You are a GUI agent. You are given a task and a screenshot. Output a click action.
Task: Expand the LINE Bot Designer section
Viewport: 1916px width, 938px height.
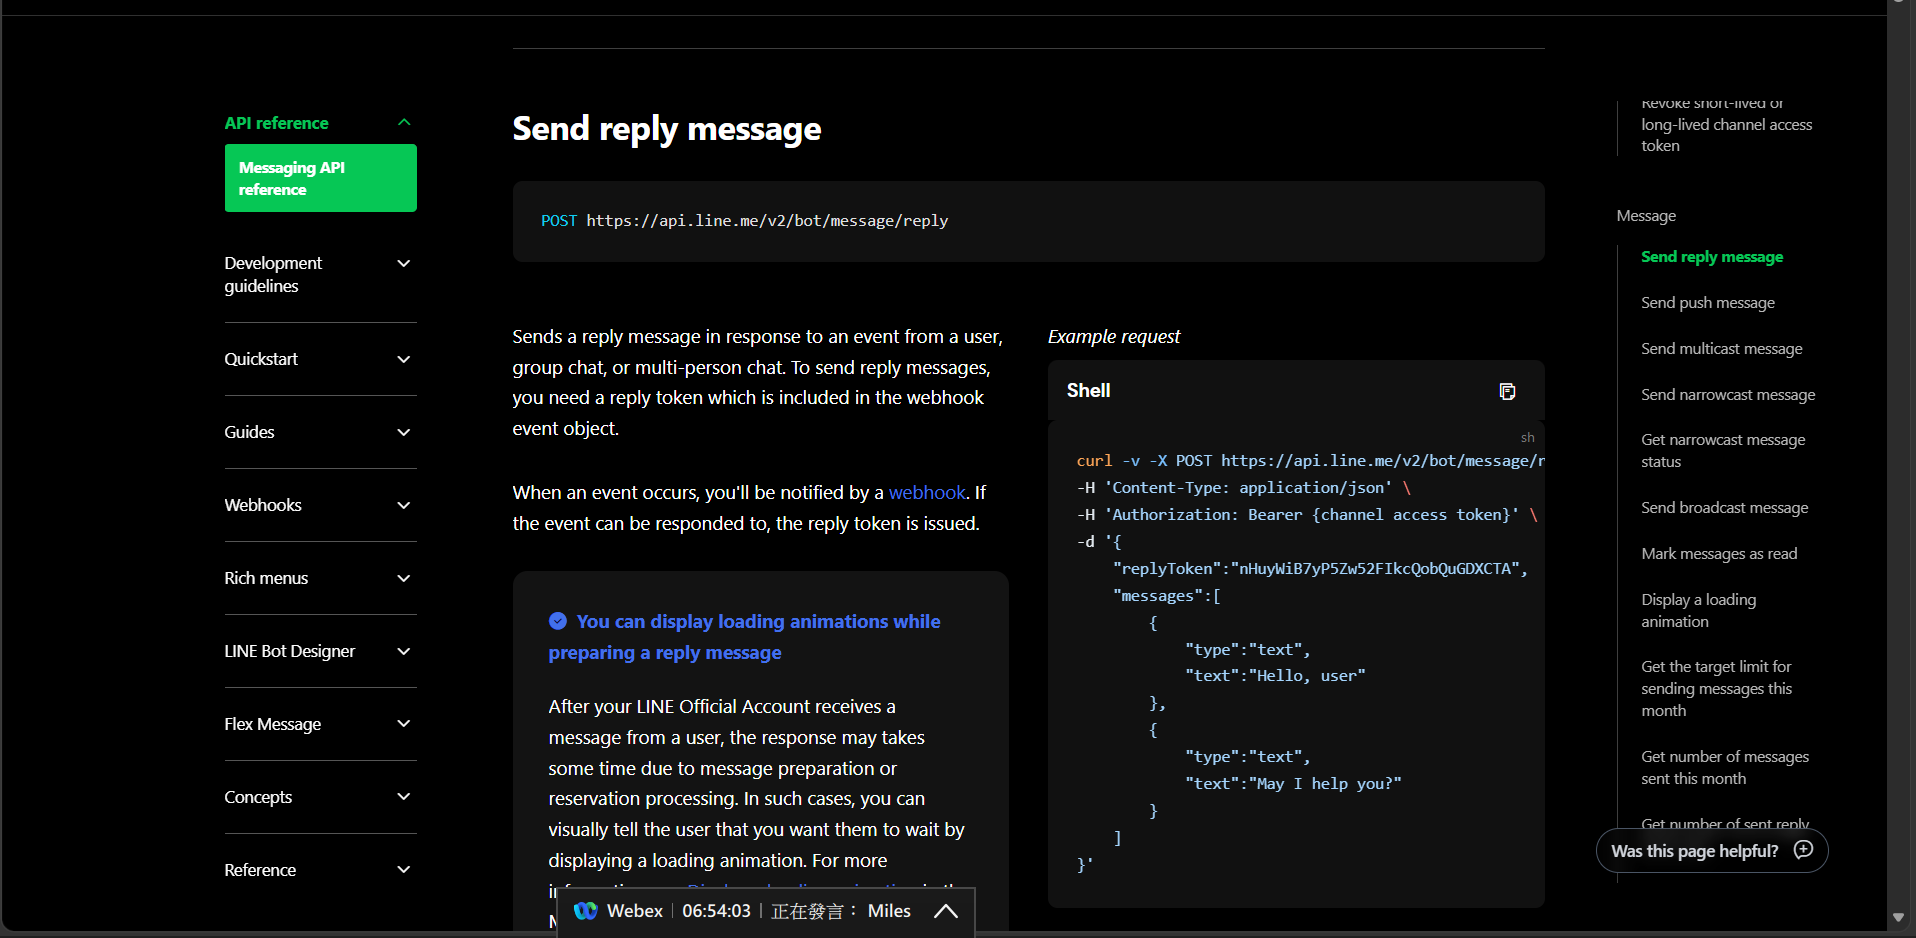pos(404,652)
